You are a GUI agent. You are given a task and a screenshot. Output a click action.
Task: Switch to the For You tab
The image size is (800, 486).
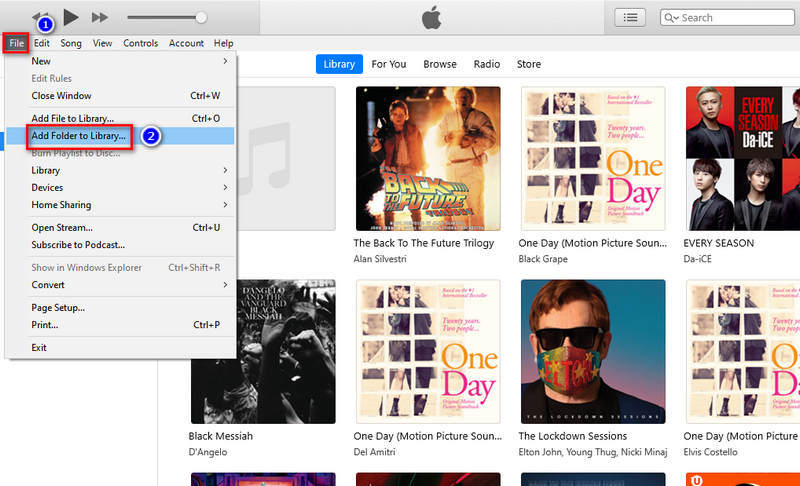[x=389, y=64]
